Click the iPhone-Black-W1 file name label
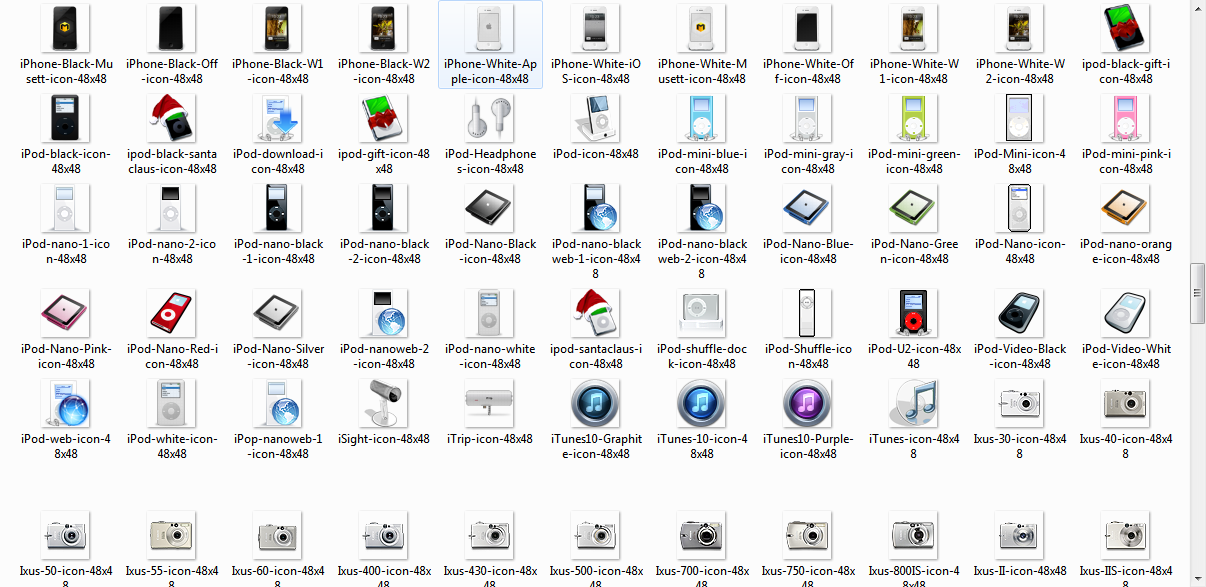 point(278,71)
